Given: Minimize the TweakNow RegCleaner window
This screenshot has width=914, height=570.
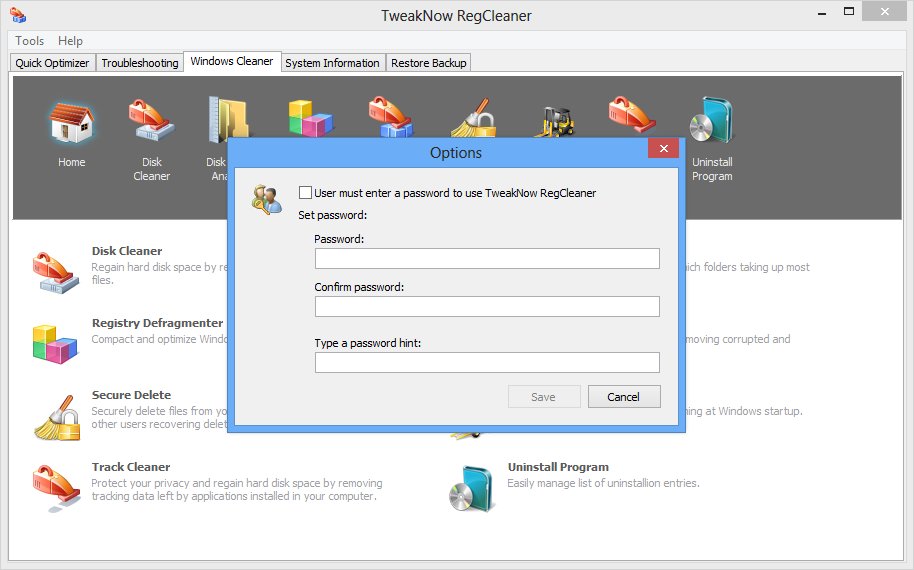Looking at the screenshot, I should tap(822, 13).
